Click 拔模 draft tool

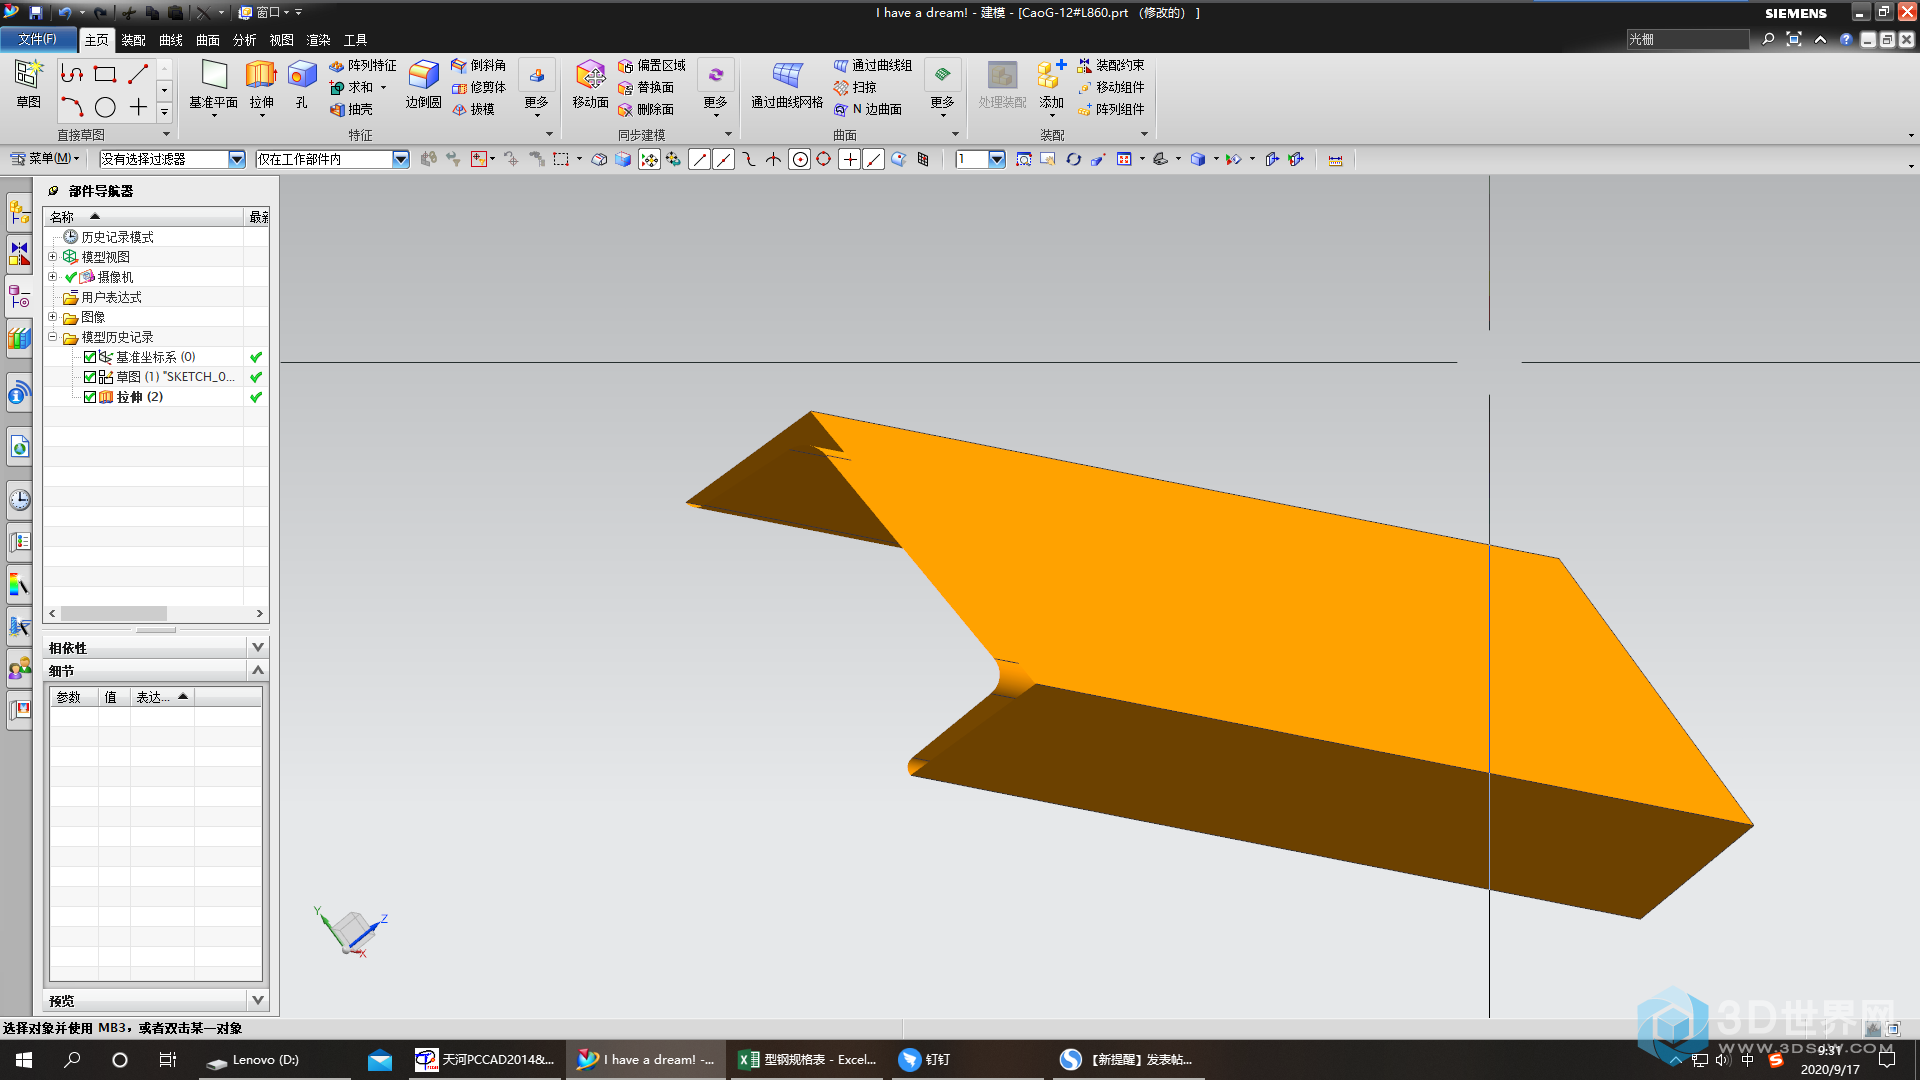(473, 110)
